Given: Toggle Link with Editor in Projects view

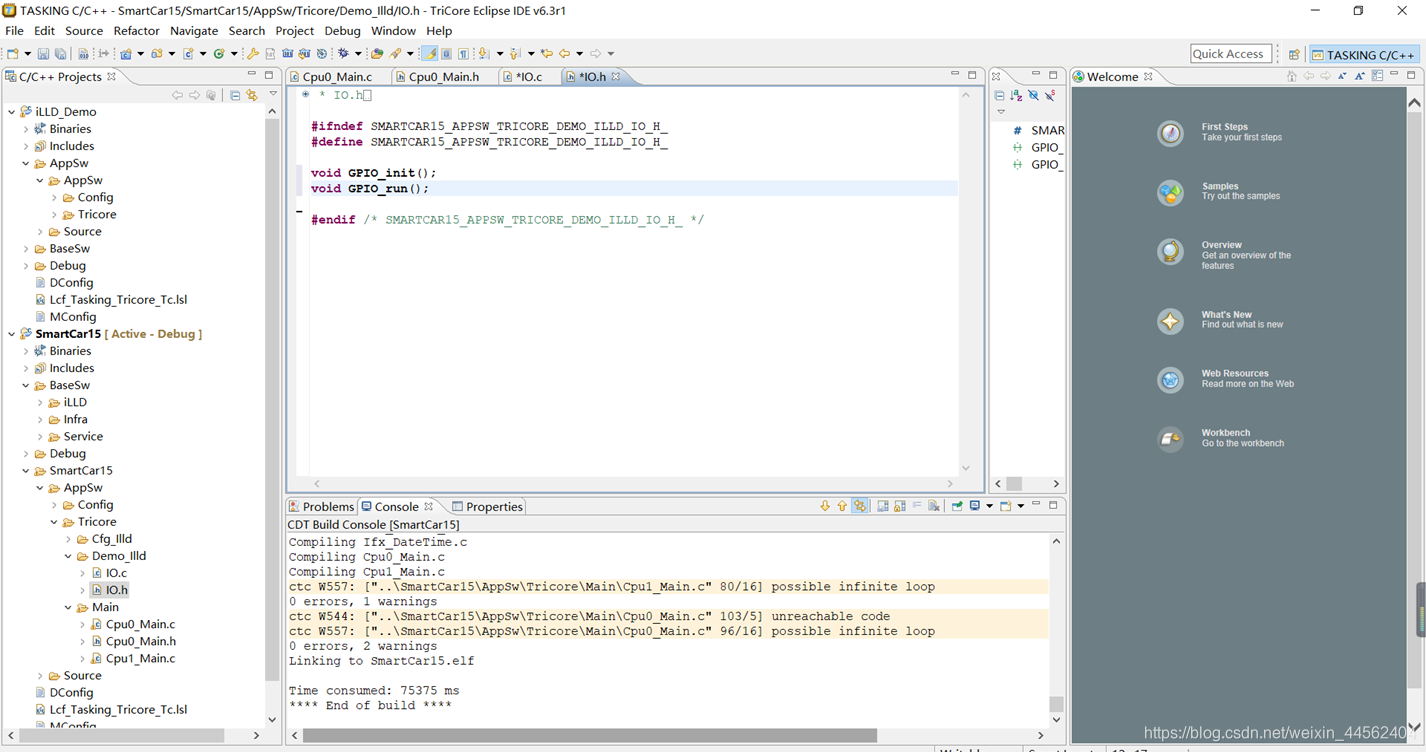Looking at the screenshot, I should 252,95.
